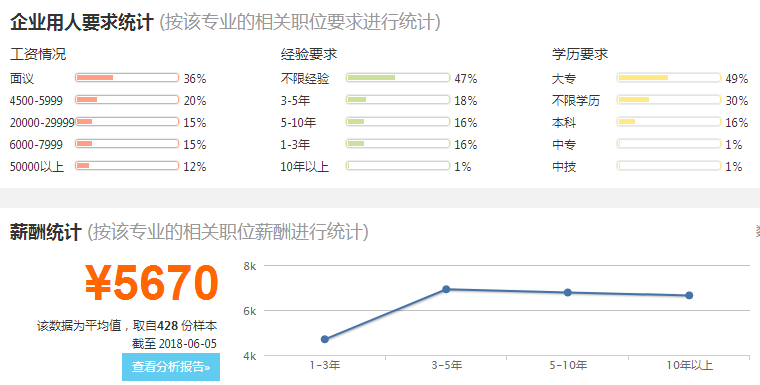Image resolution: width=760 pixels, height=385 pixels.
Task: Click the 企业用人要求统计 heading
Action: [x=81, y=22]
